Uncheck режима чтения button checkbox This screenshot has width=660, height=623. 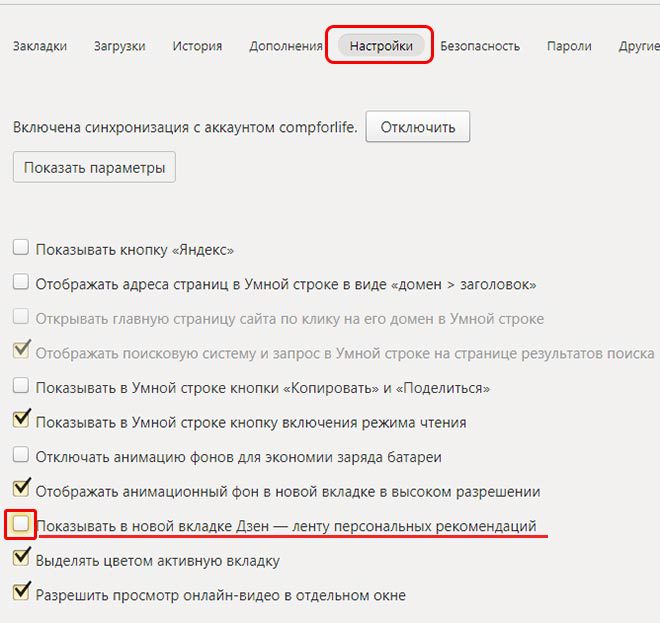point(21,419)
